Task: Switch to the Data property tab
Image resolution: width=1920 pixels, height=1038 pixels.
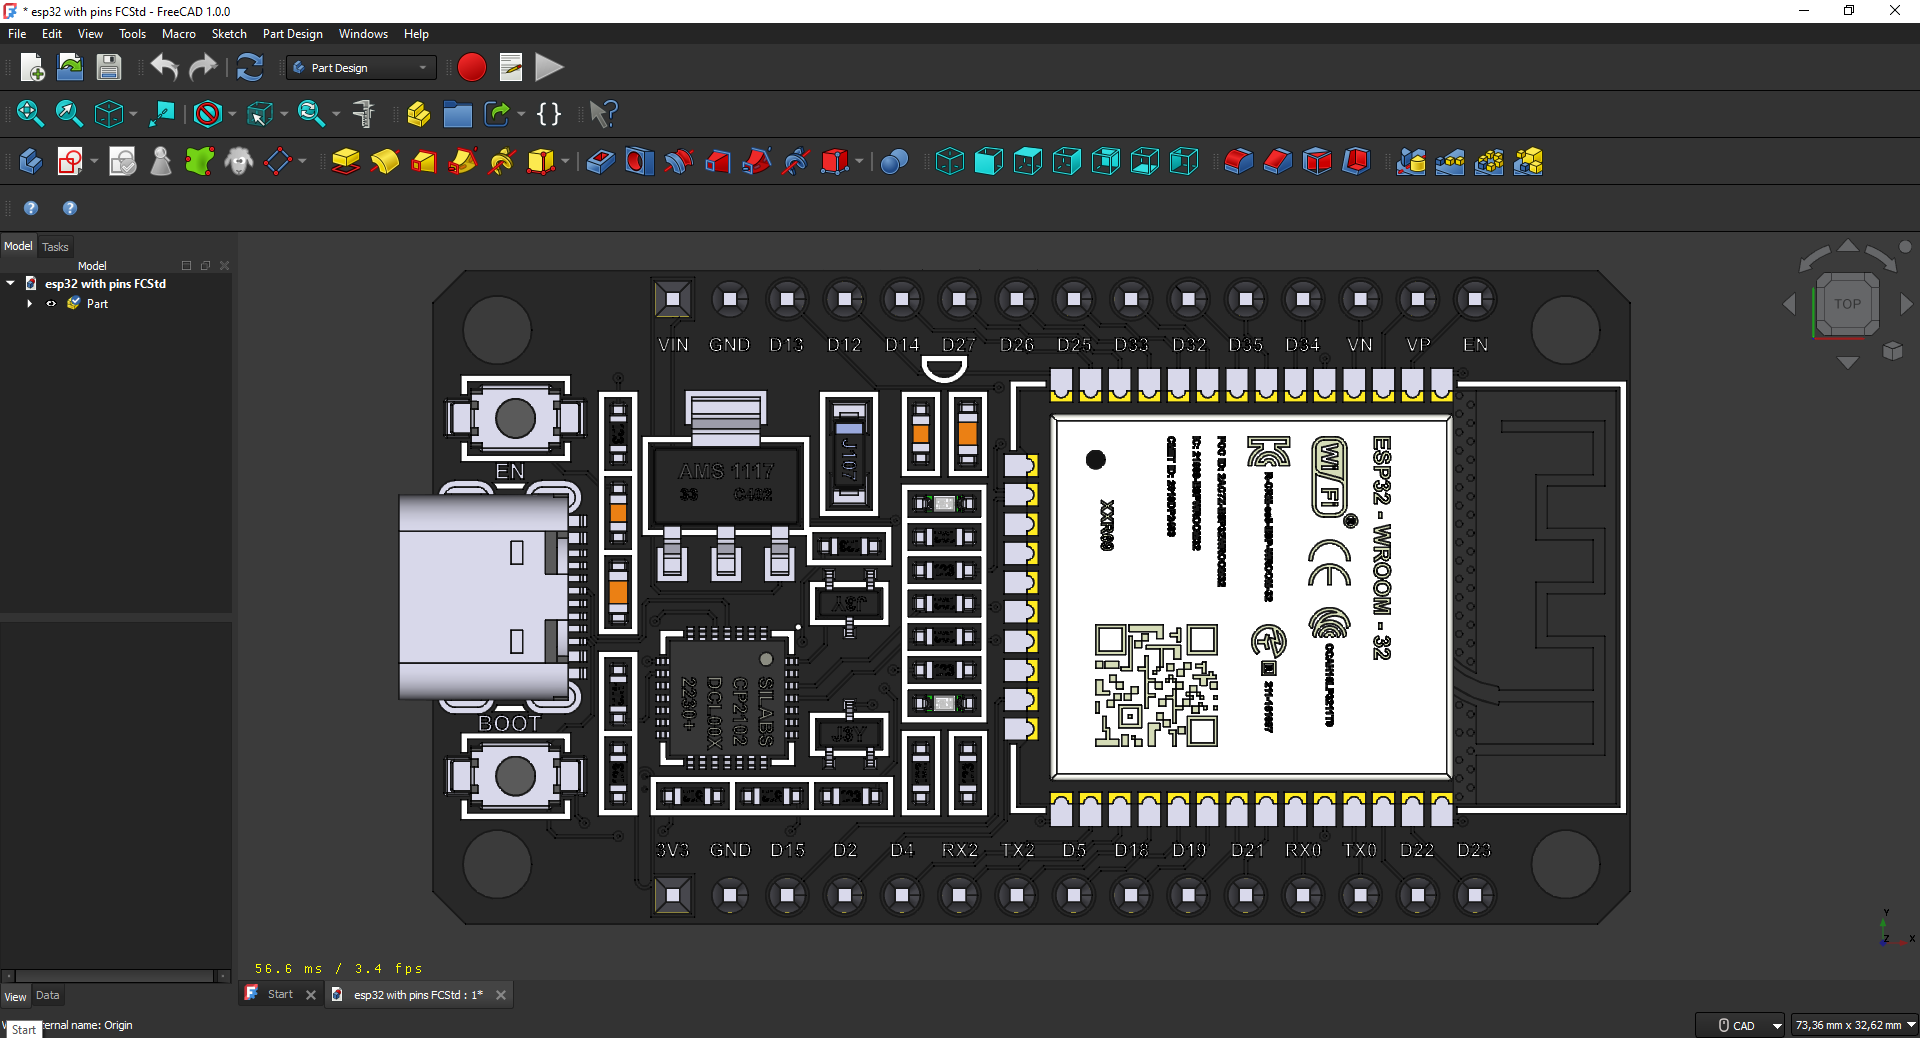Action: (x=48, y=996)
